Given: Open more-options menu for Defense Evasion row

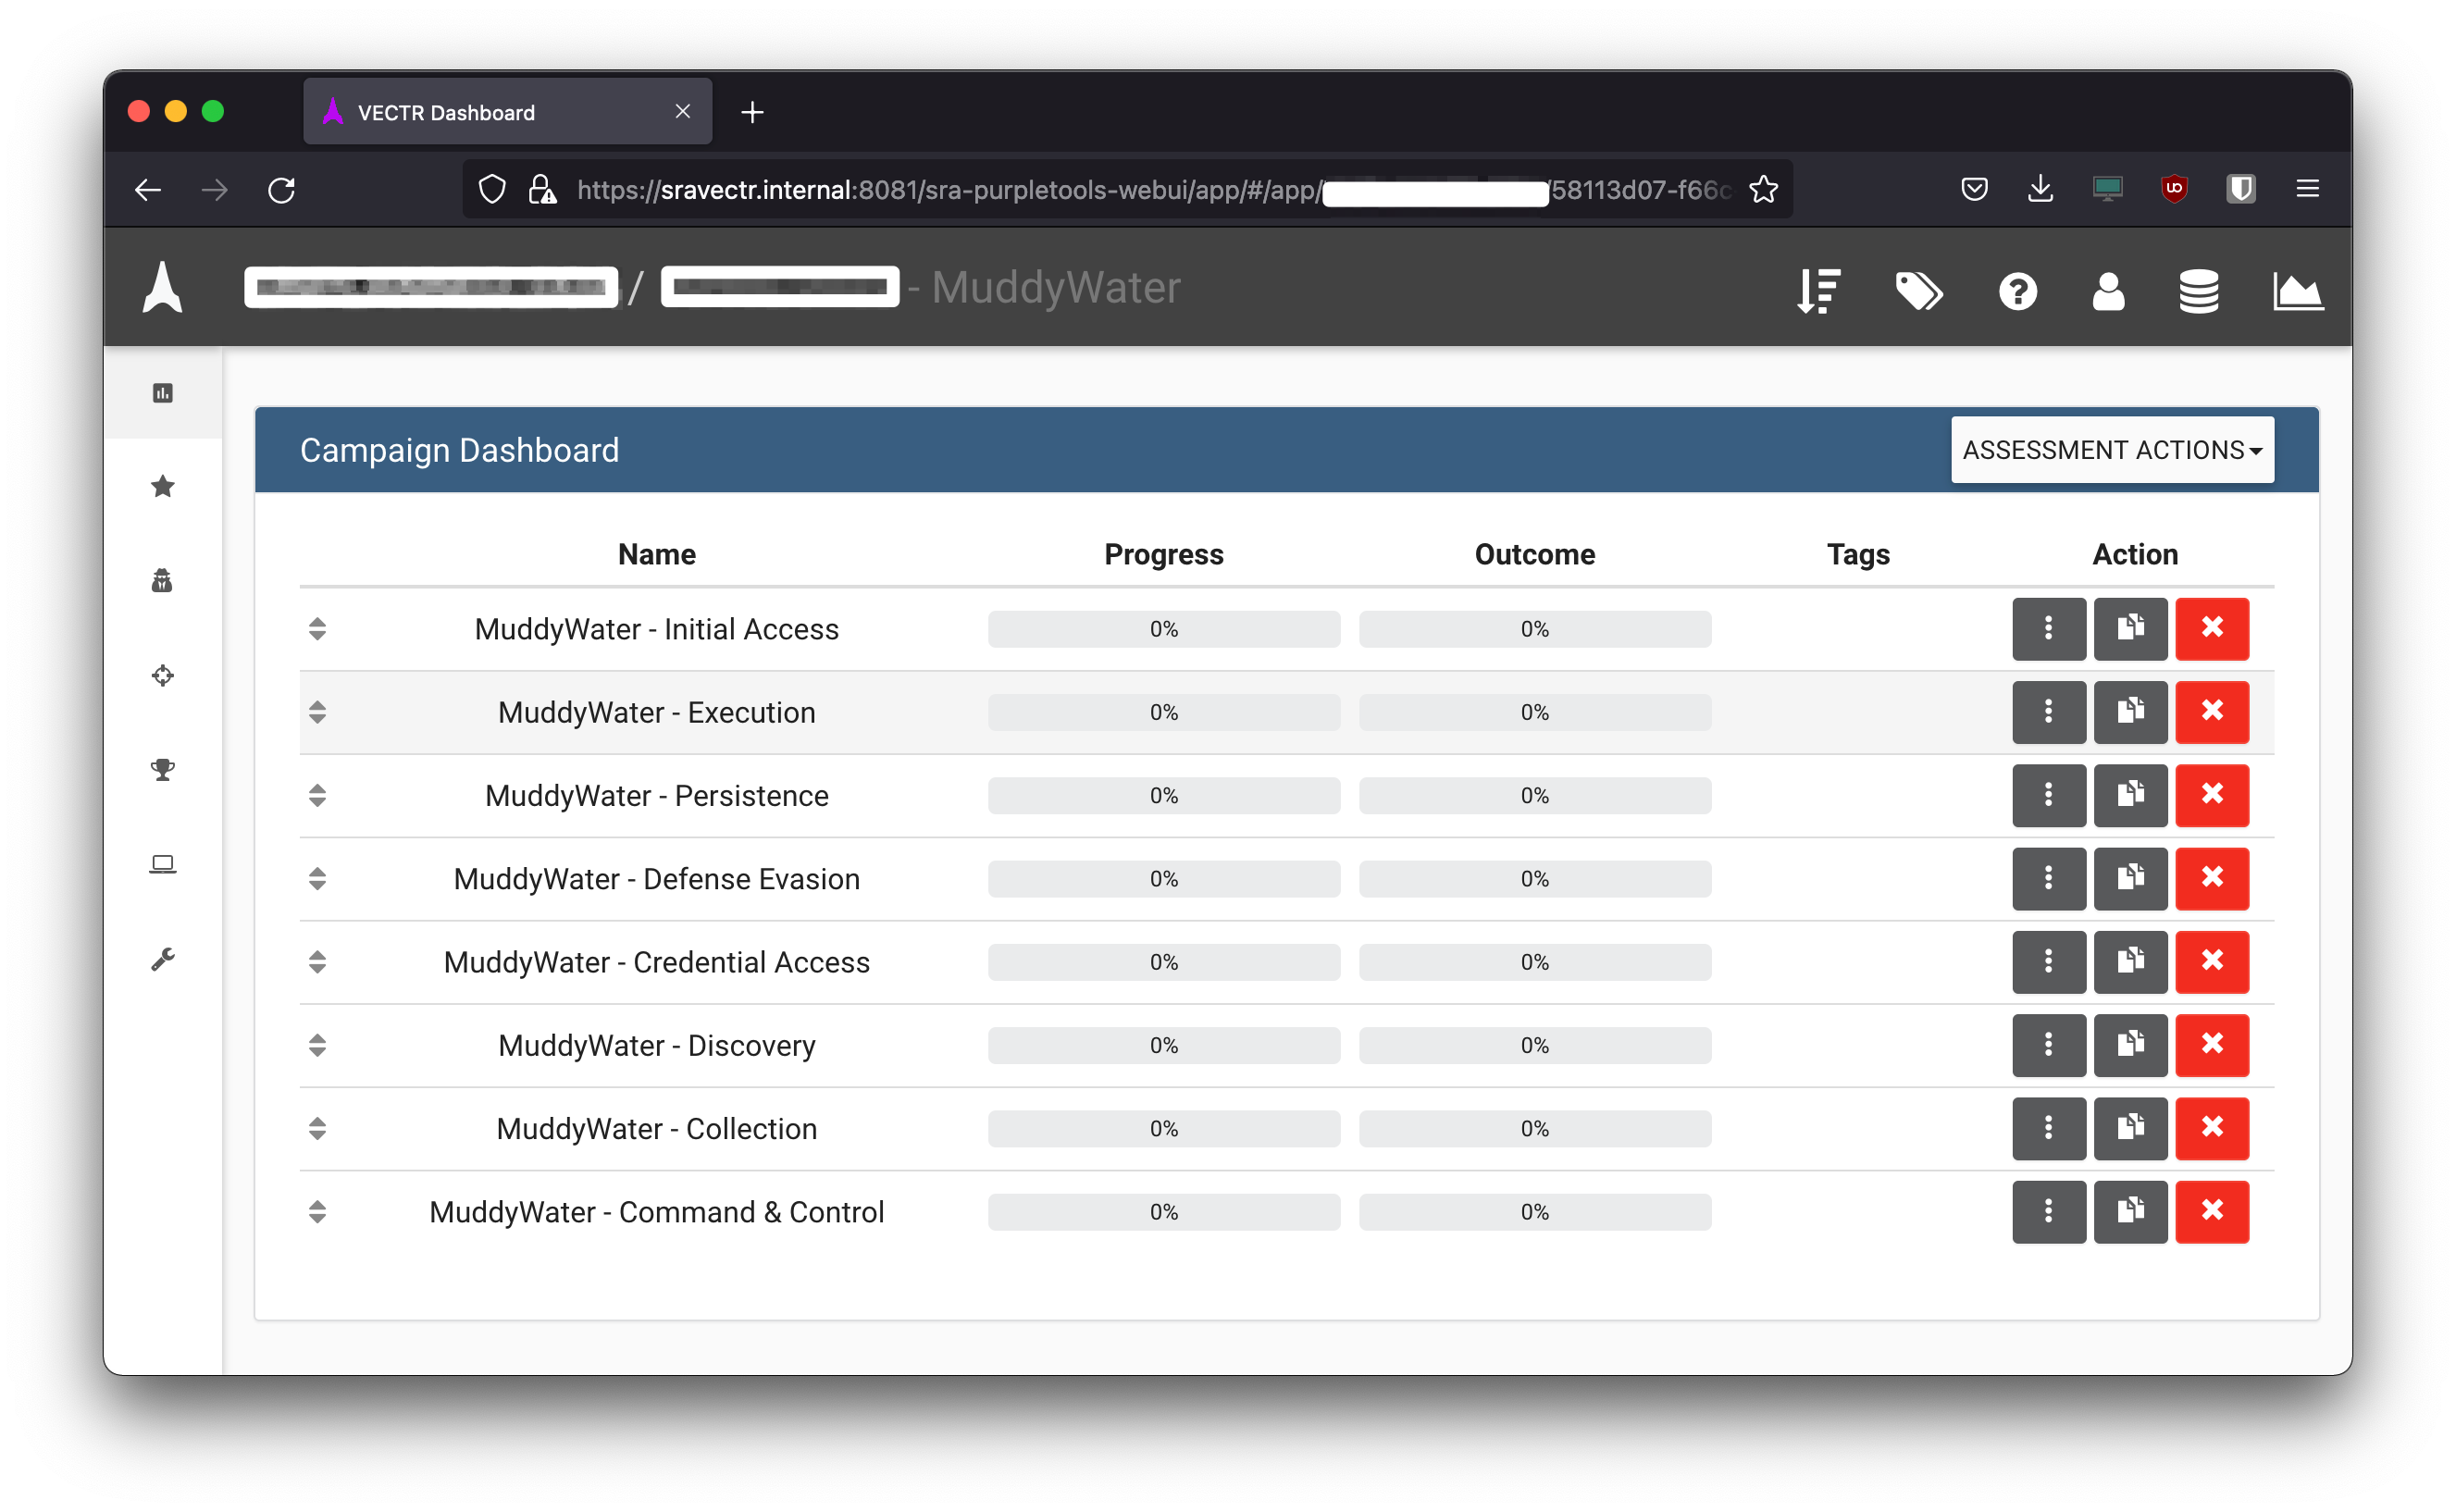Looking at the screenshot, I should [x=2048, y=878].
